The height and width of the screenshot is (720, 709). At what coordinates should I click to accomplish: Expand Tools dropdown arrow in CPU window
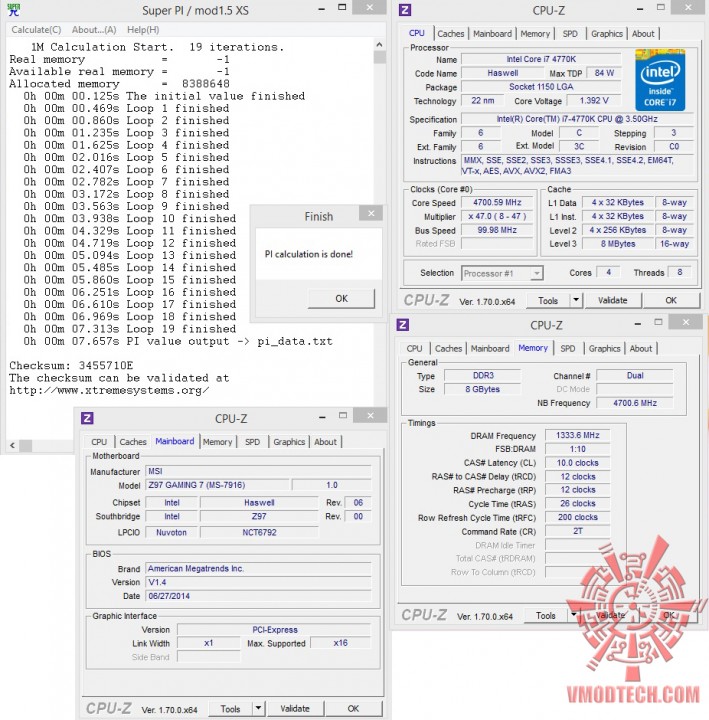click(576, 300)
